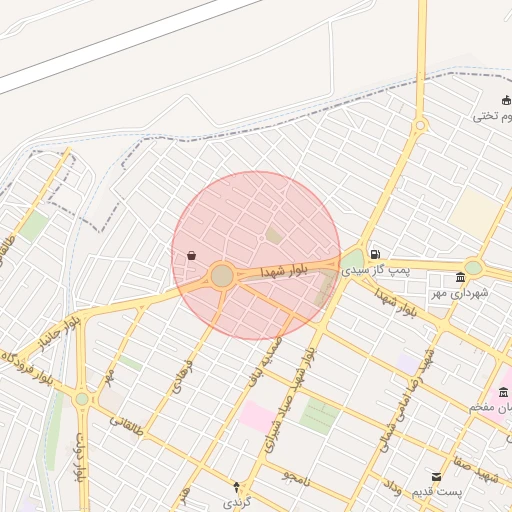Select the museum icon above مفخم label
The height and width of the screenshot is (512, 512).
[x=503, y=392]
